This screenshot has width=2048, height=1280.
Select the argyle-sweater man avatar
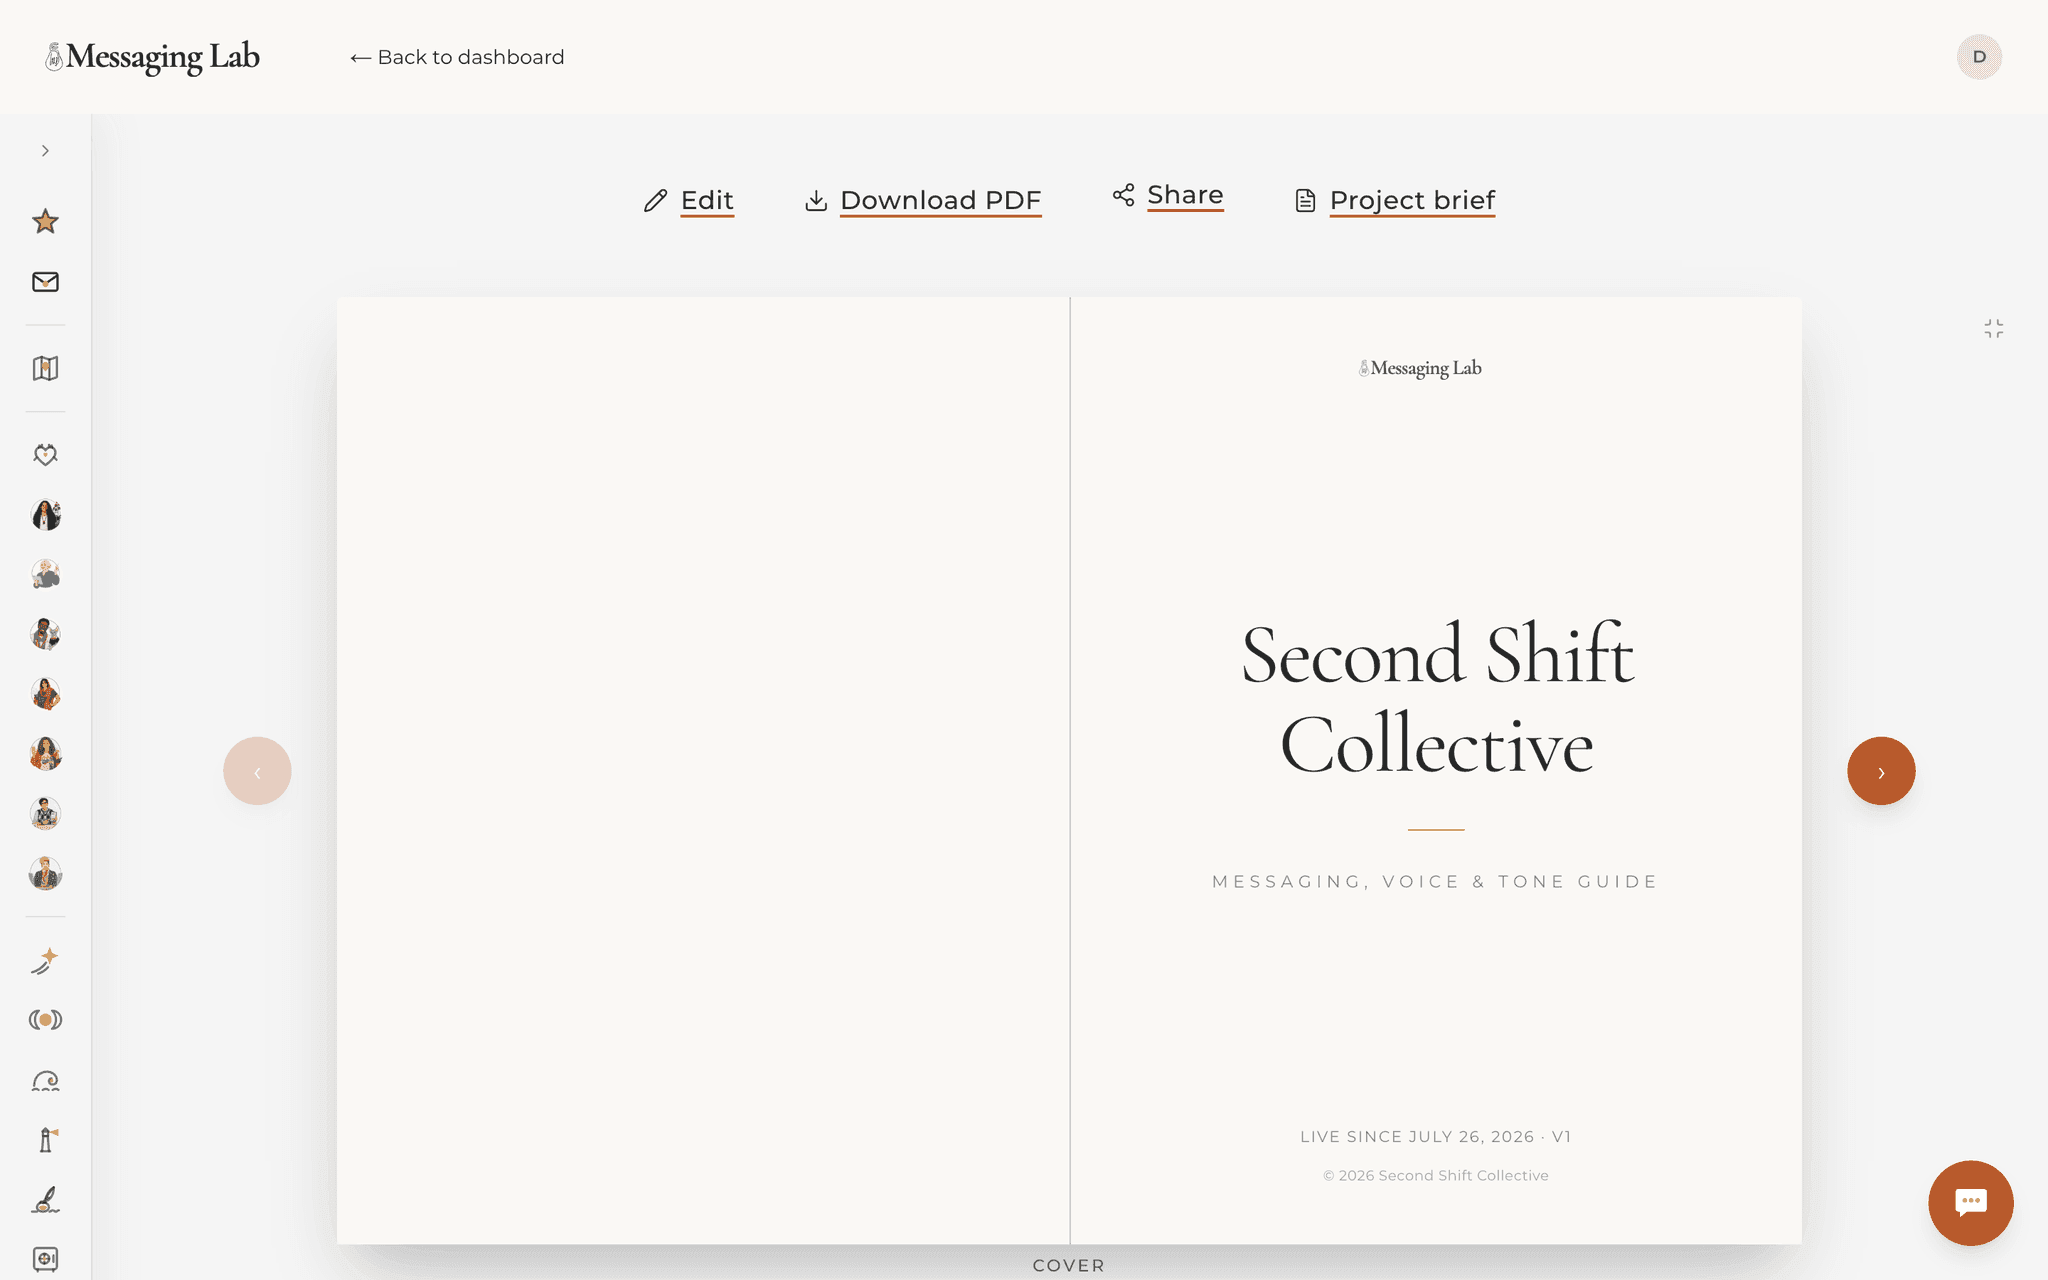coord(45,814)
